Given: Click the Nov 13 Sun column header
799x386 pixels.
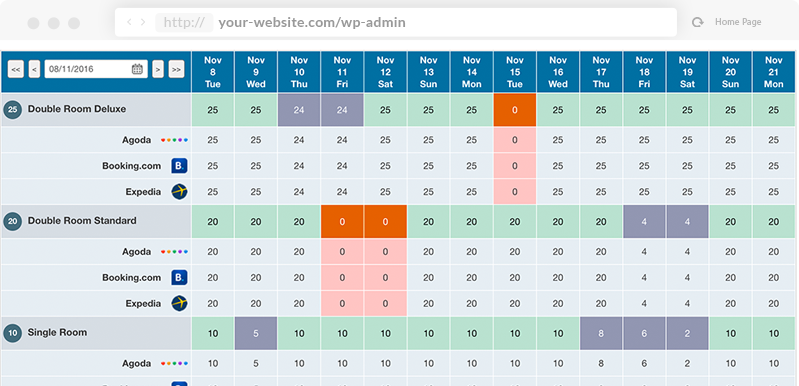Looking at the screenshot, I should click(429, 72).
